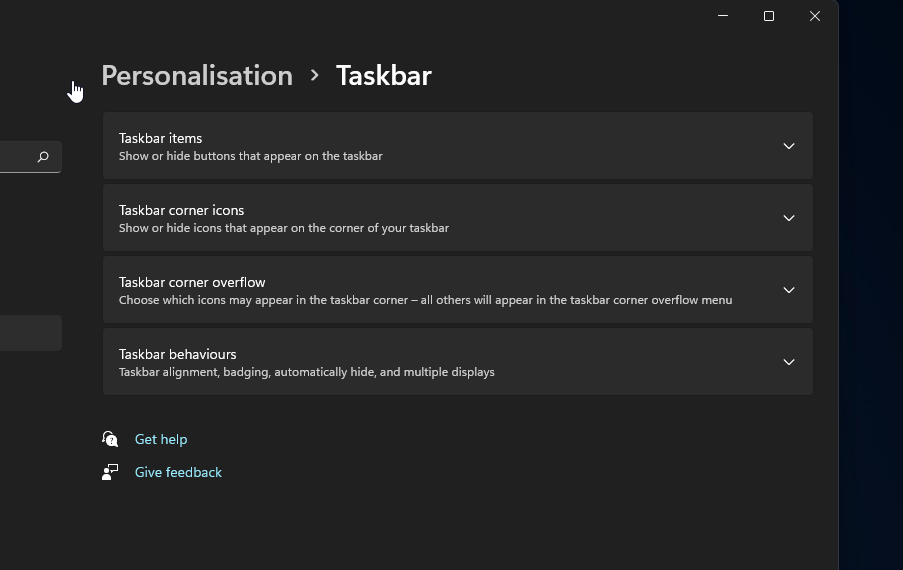Click the search magnifier icon
This screenshot has width=903, height=570.
point(43,157)
